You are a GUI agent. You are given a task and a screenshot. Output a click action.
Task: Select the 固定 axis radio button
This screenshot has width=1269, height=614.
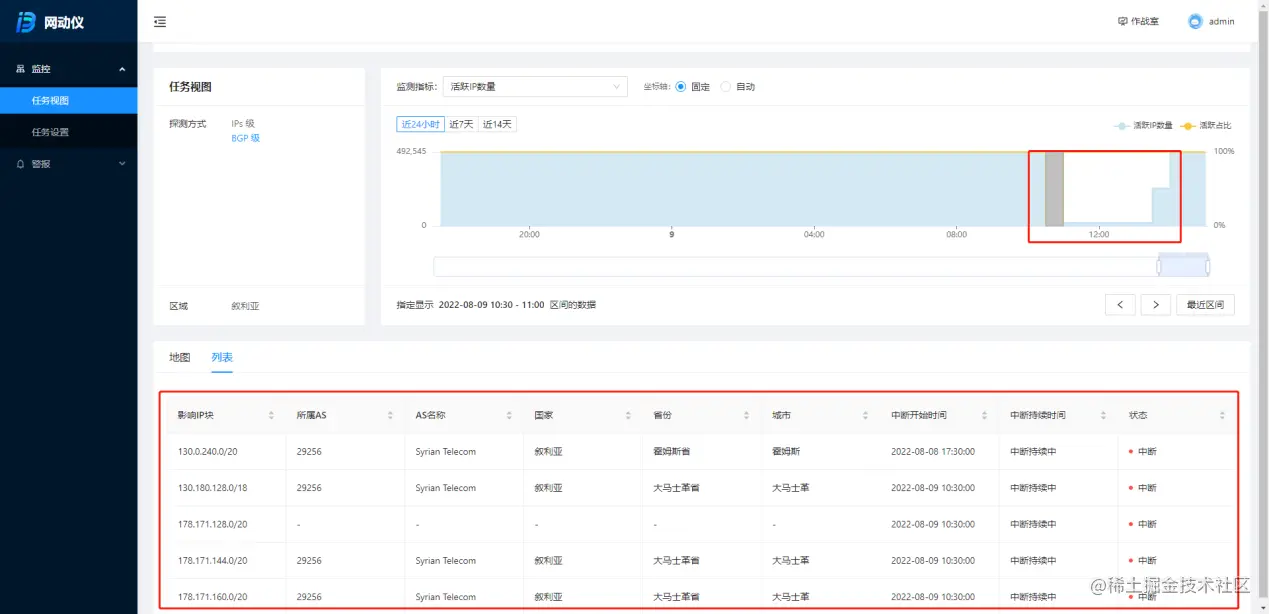point(681,87)
